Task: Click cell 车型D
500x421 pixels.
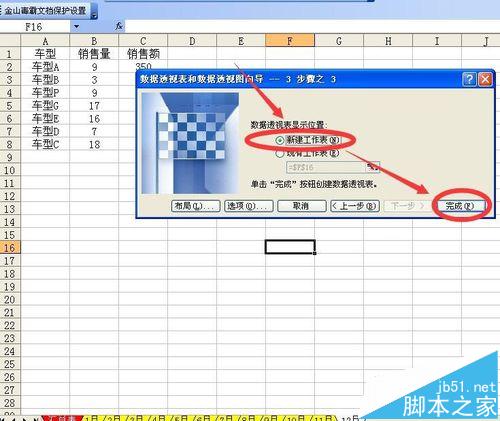Action: tap(45, 131)
